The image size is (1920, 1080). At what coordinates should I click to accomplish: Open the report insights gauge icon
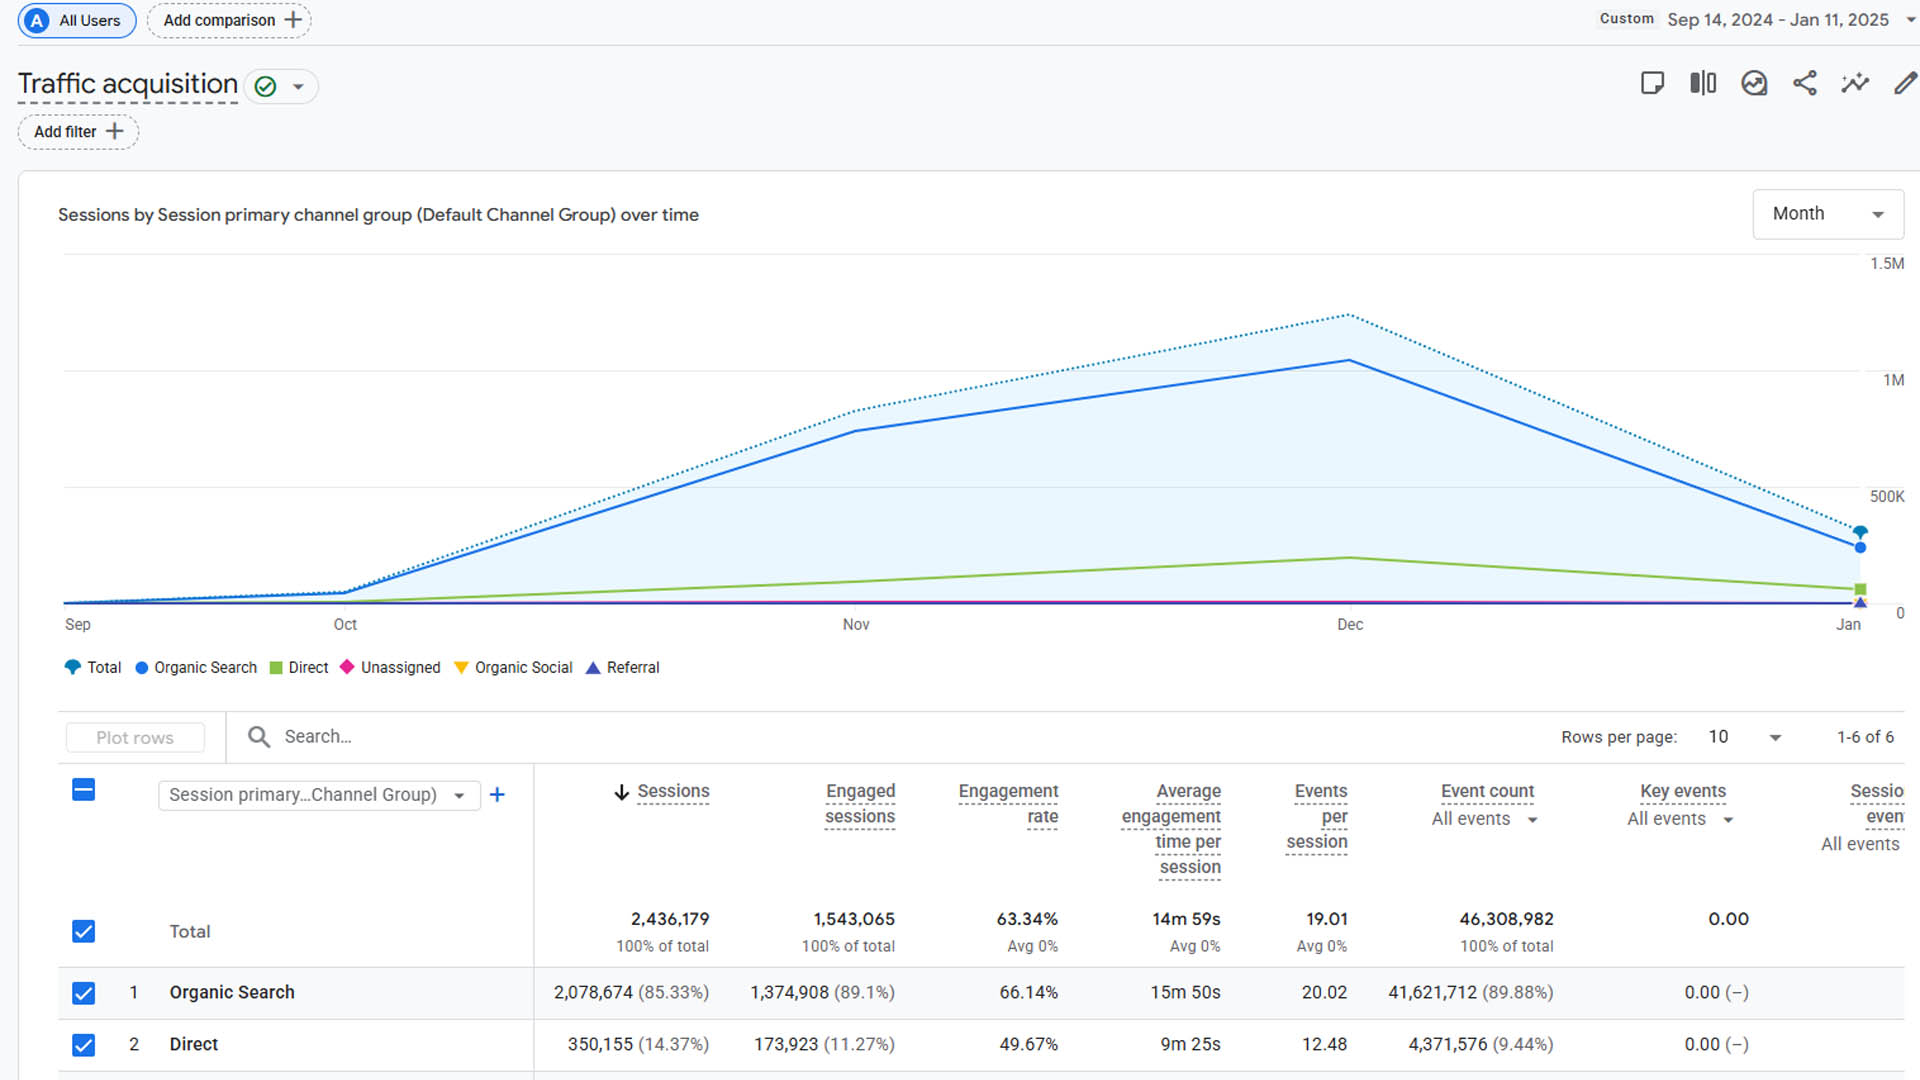tap(1754, 83)
